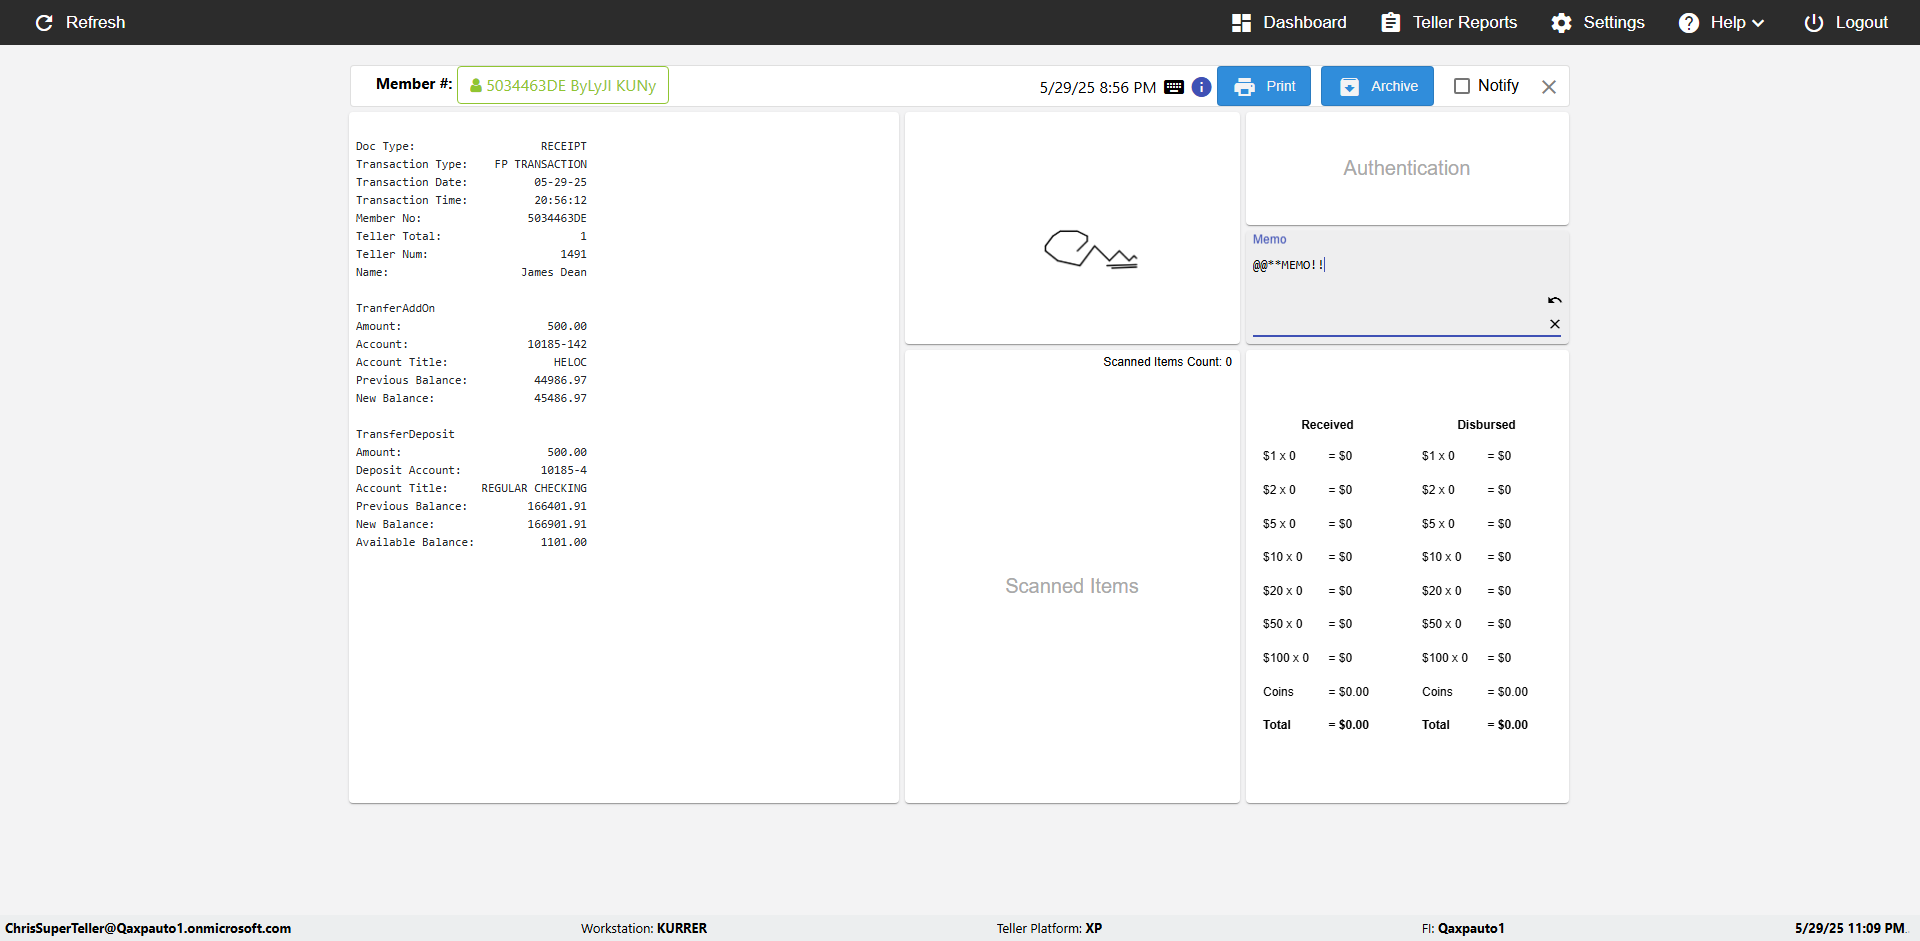Click the 5/29/25 11:09 PM status clock

tap(1849, 928)
